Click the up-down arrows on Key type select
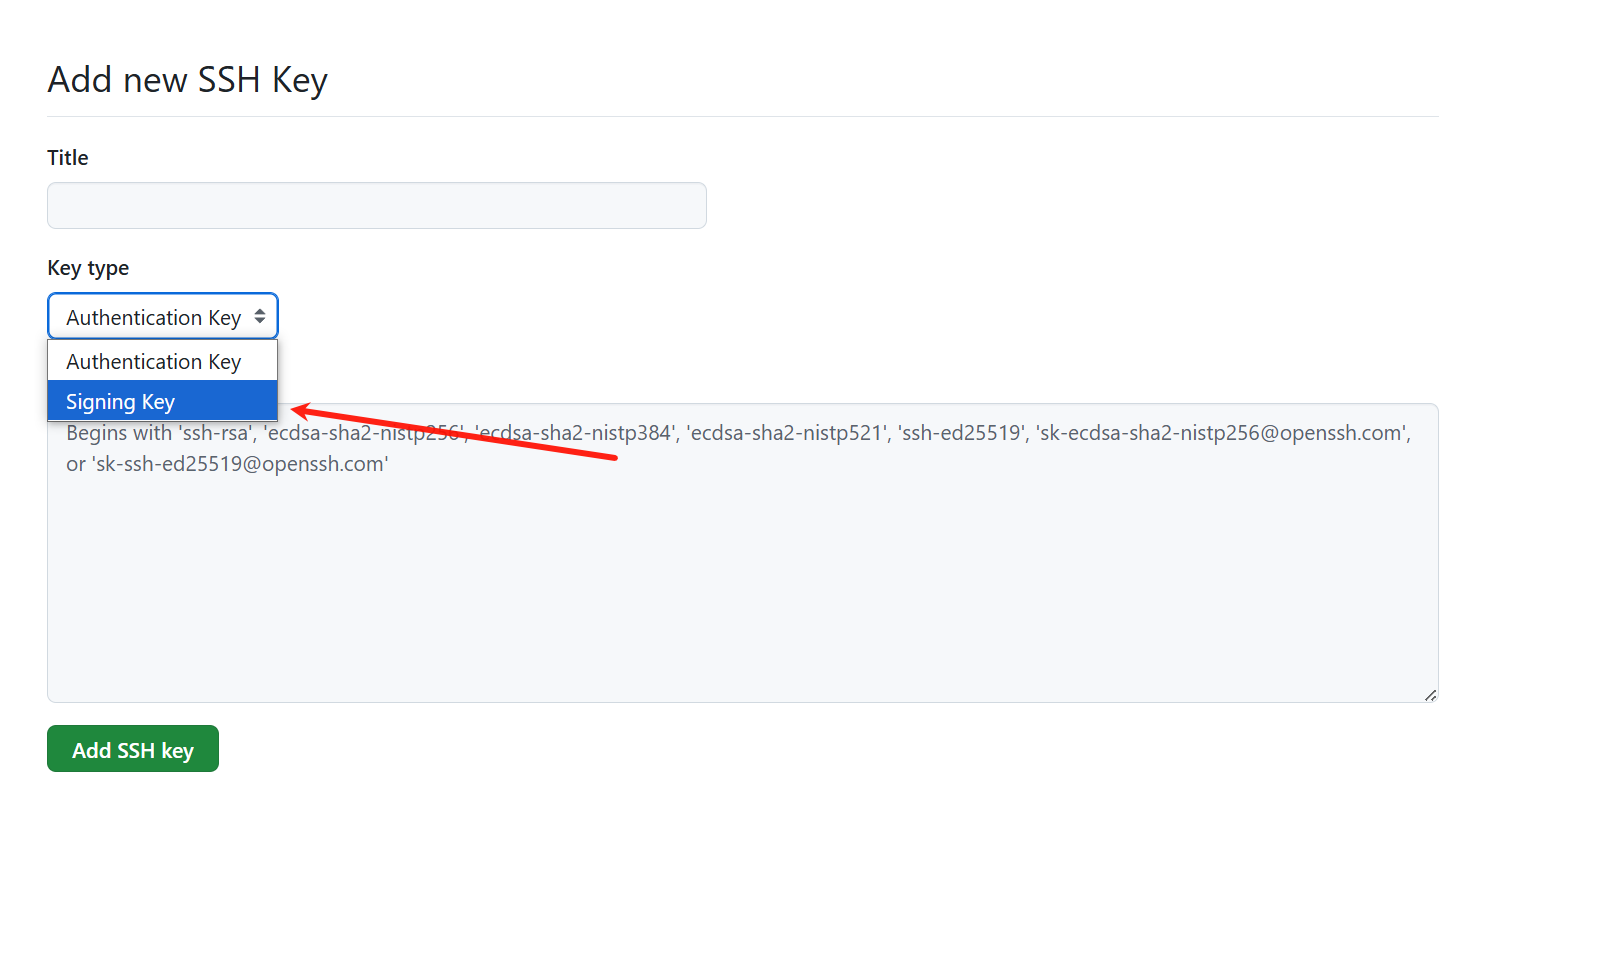Screen dimensions: 1622x979 260,317
